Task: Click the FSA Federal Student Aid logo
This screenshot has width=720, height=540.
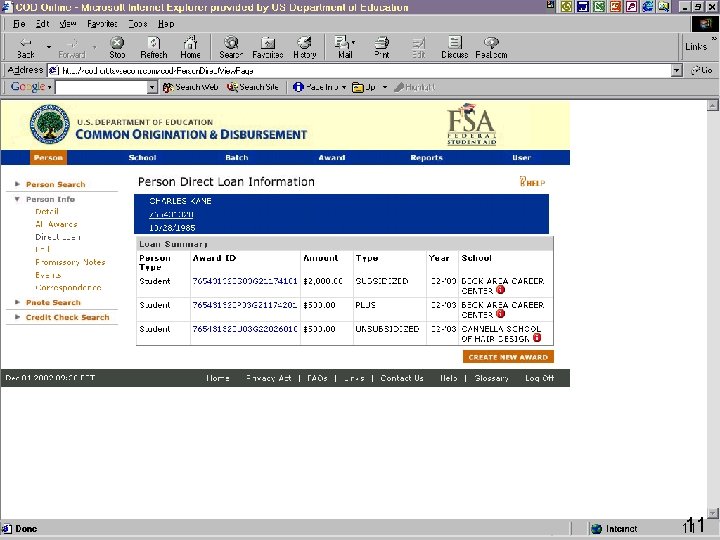Action: coord(472,124)
